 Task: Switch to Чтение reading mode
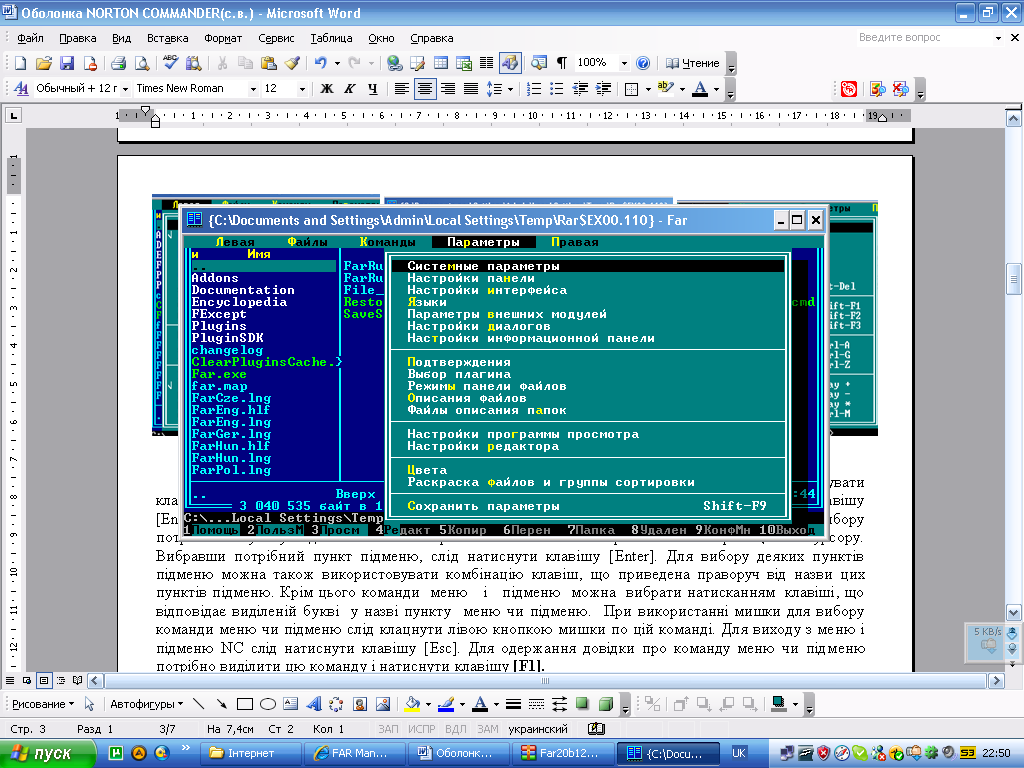692,63
